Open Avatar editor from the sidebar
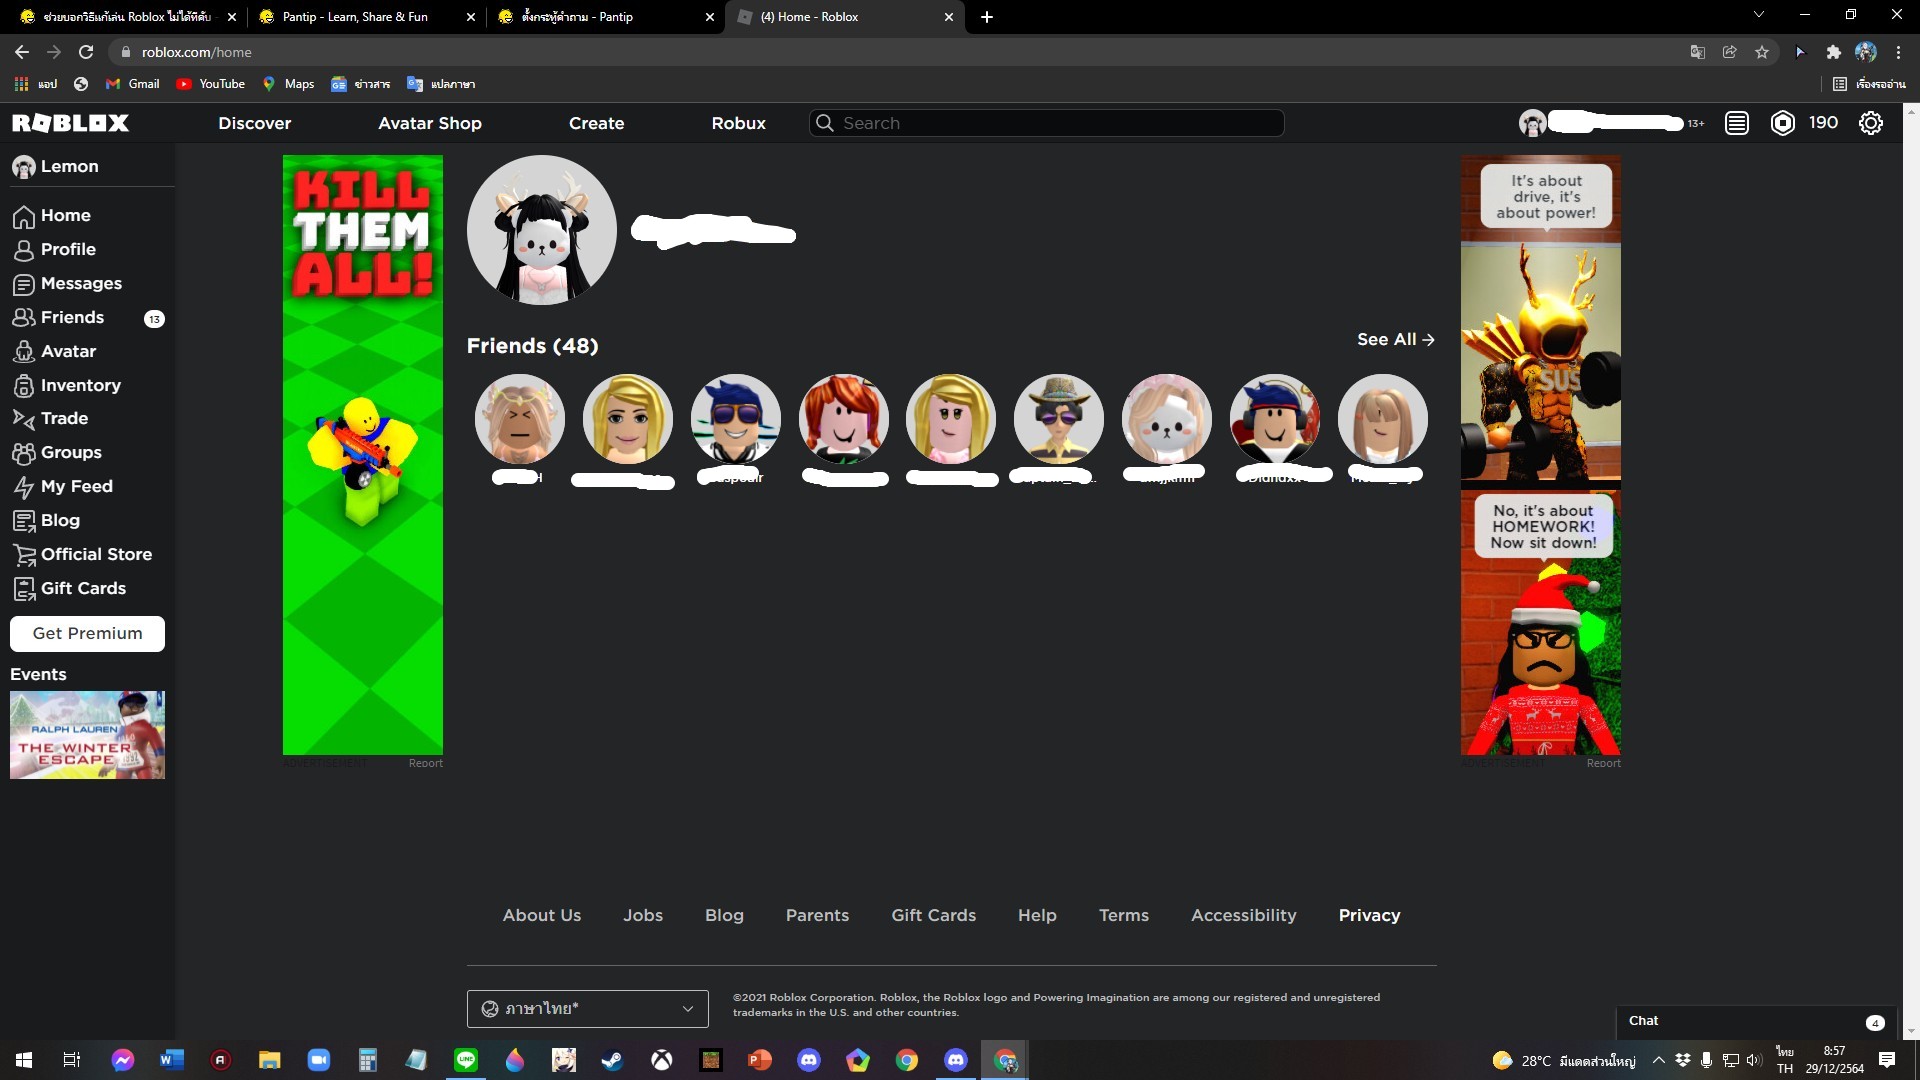 (55, 351)
